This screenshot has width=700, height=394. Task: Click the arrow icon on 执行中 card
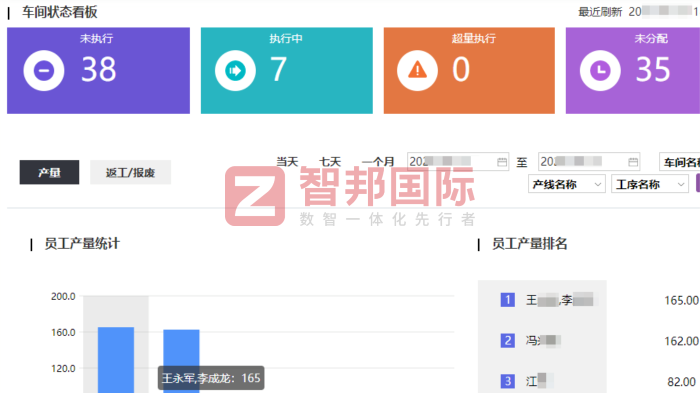235,71
